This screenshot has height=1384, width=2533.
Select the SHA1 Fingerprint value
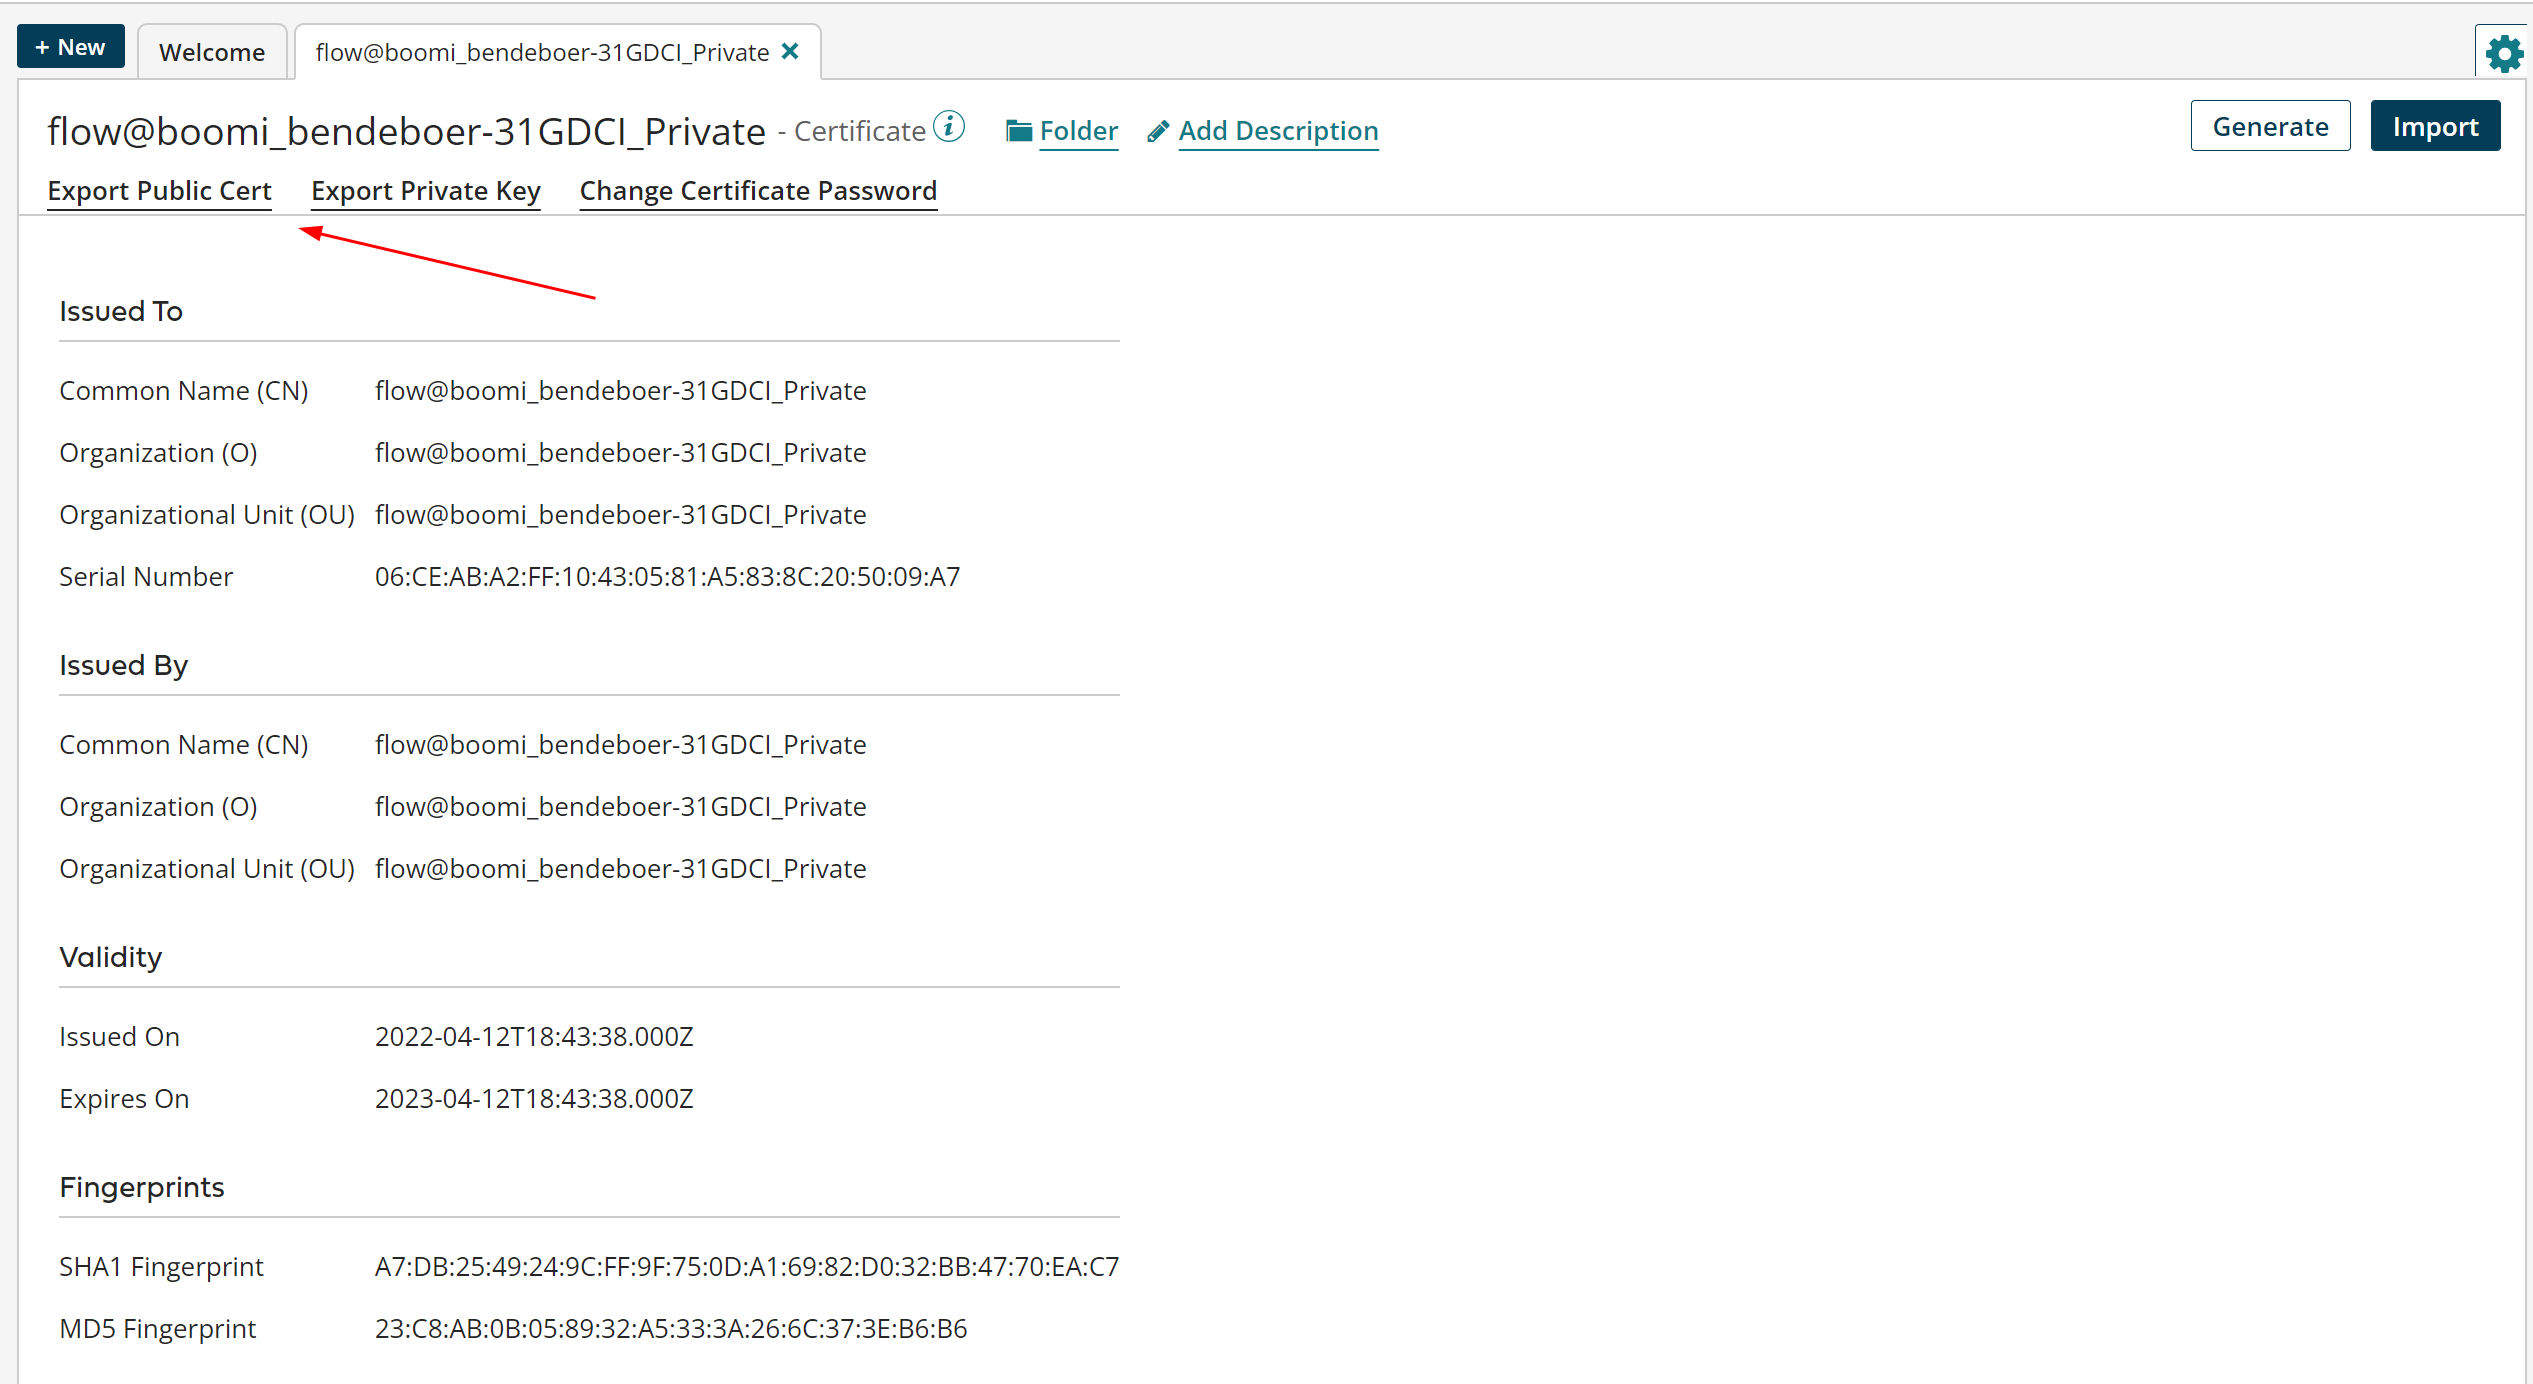tap(747, 1266)
